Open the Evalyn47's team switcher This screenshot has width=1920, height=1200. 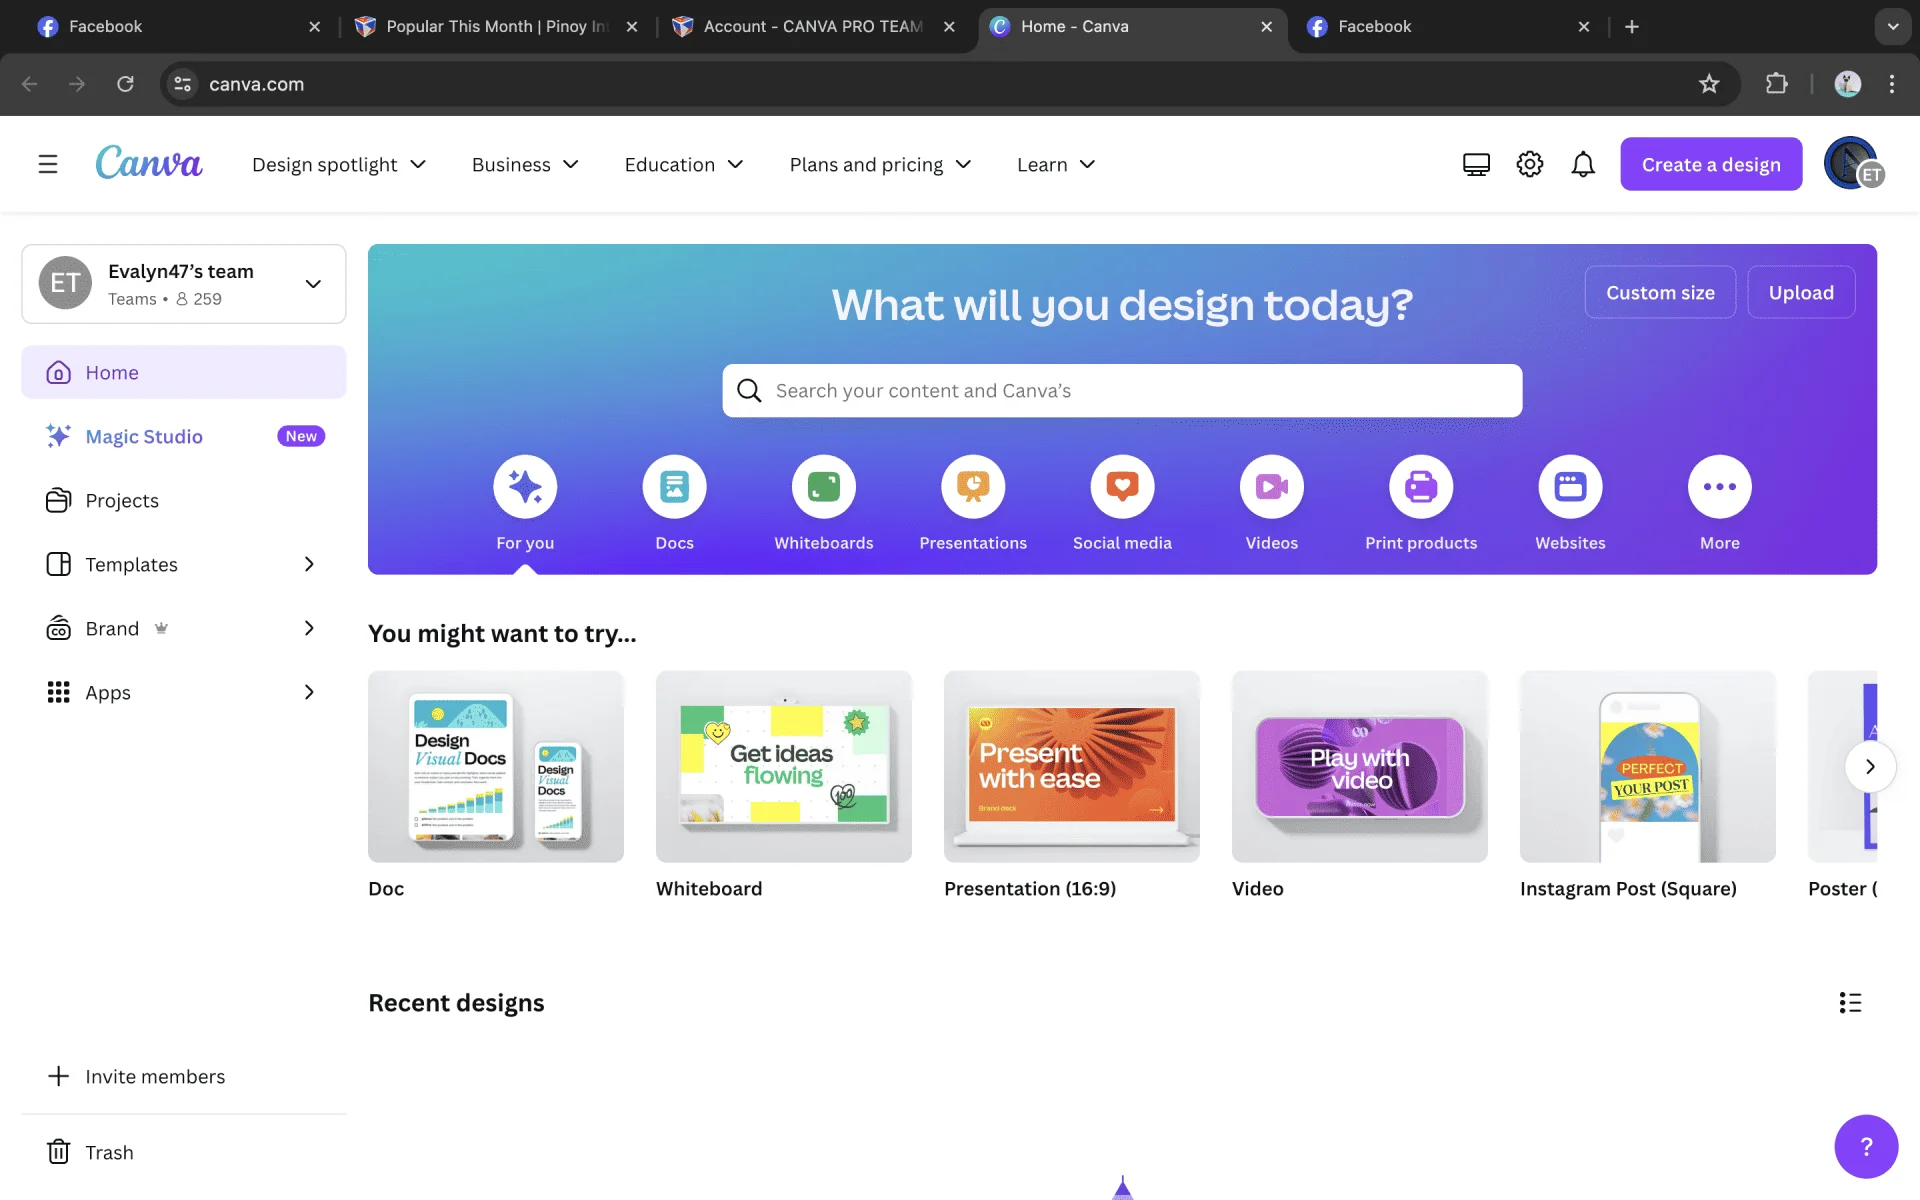184,284
